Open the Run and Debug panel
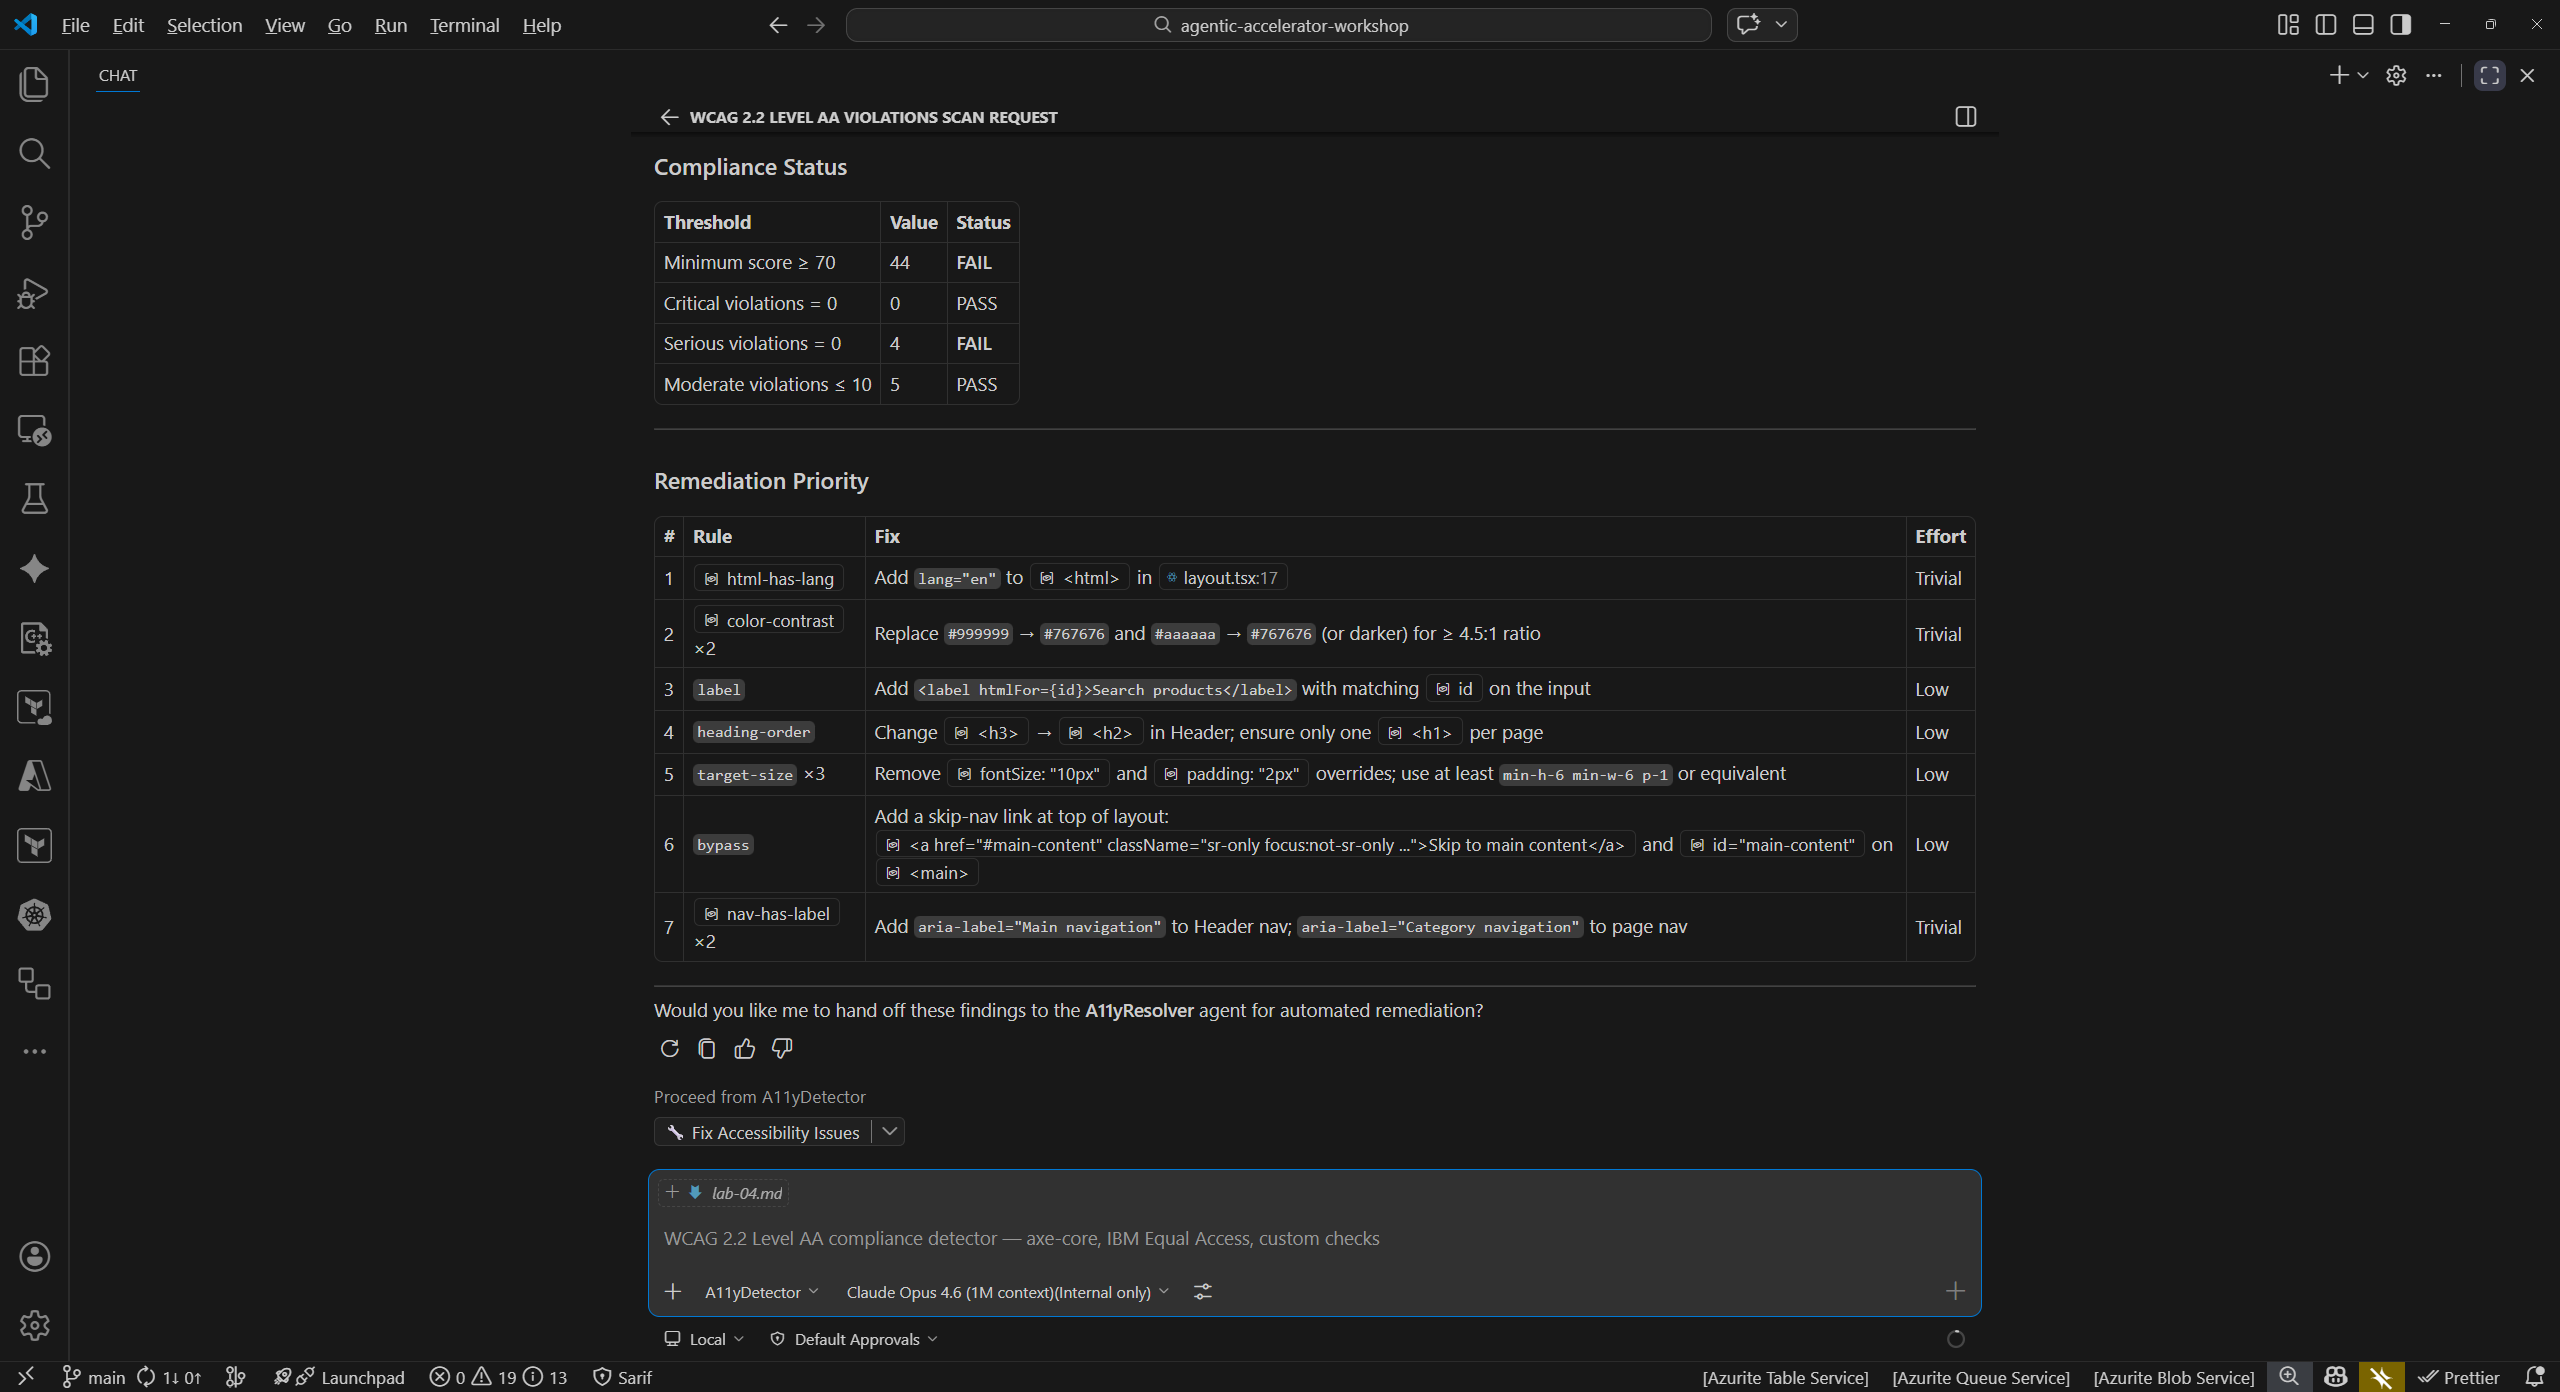 [x=34, y=292]
